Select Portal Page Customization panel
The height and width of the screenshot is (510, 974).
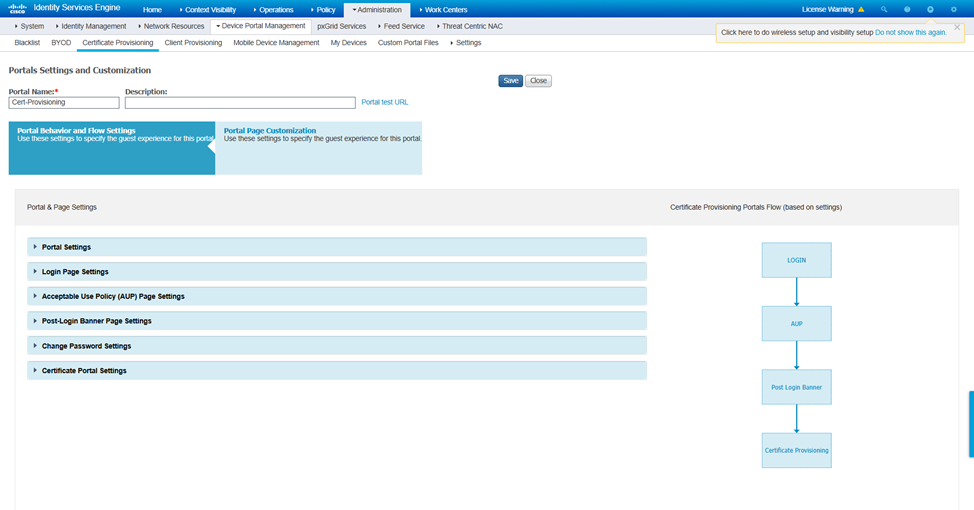tap(319, 148)
